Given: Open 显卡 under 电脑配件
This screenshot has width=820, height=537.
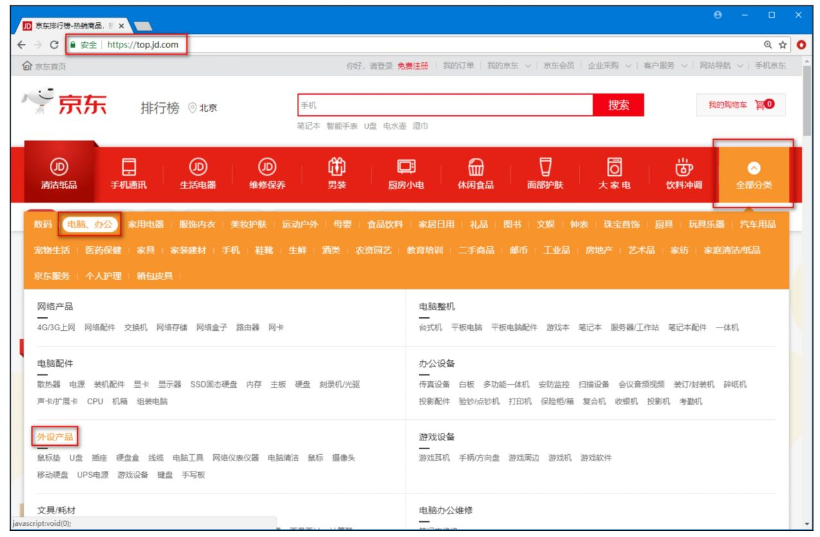Looking at the screenshot, I should click(x=141, y=384).
